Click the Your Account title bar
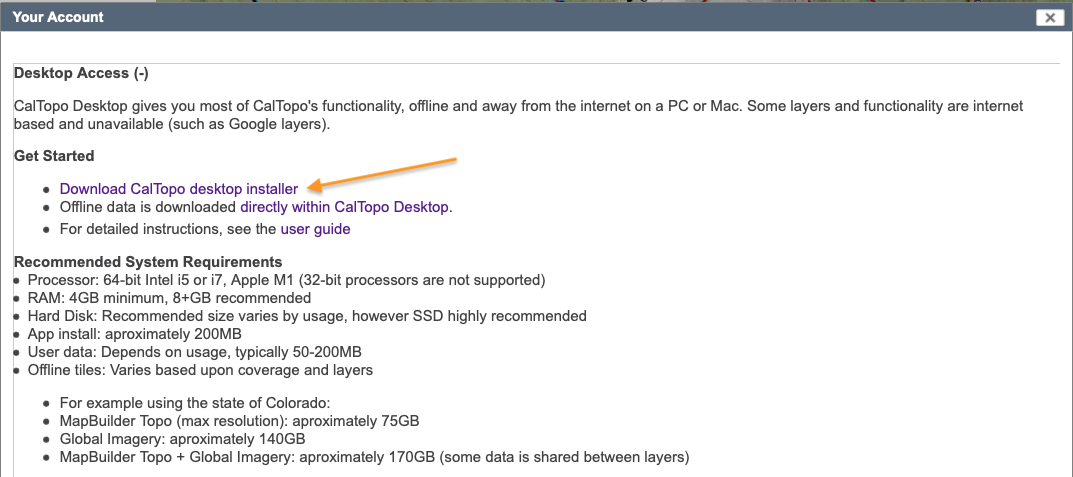The image size is (1073, 477). [x=500, y=17]
